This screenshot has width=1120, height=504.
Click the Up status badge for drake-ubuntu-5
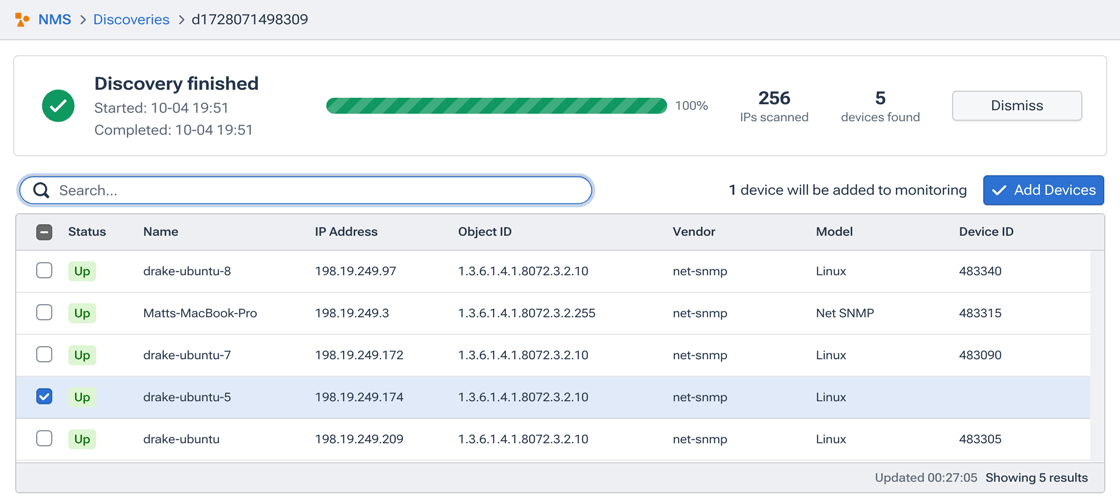82,397
